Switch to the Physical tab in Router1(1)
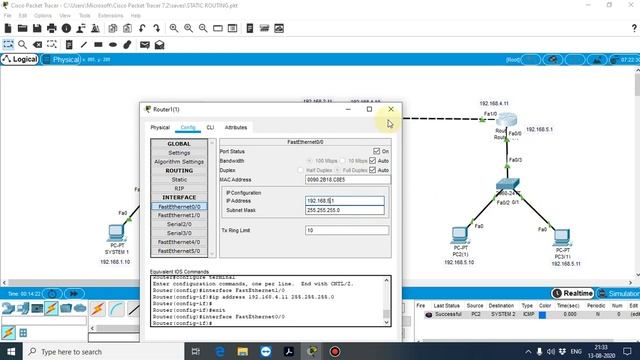640x360 pixels. pyautogui.click(x=160, y=127)
